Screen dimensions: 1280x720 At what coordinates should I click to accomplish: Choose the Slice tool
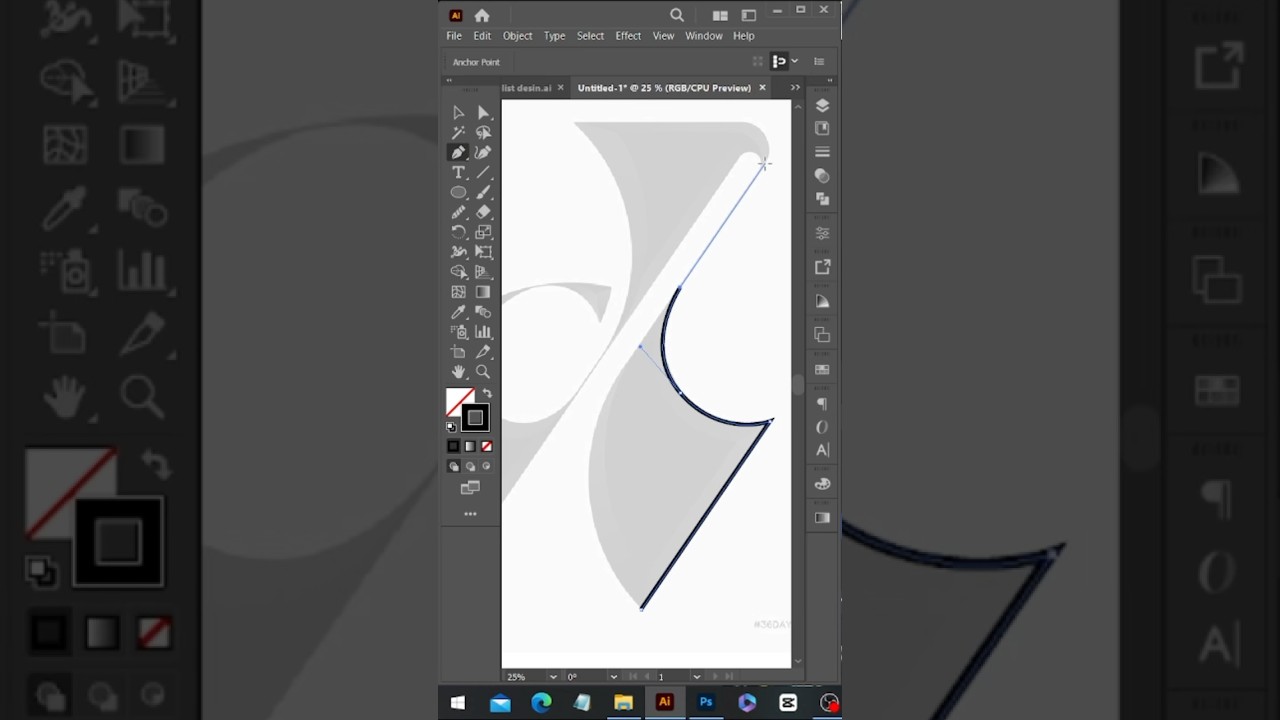483,352
